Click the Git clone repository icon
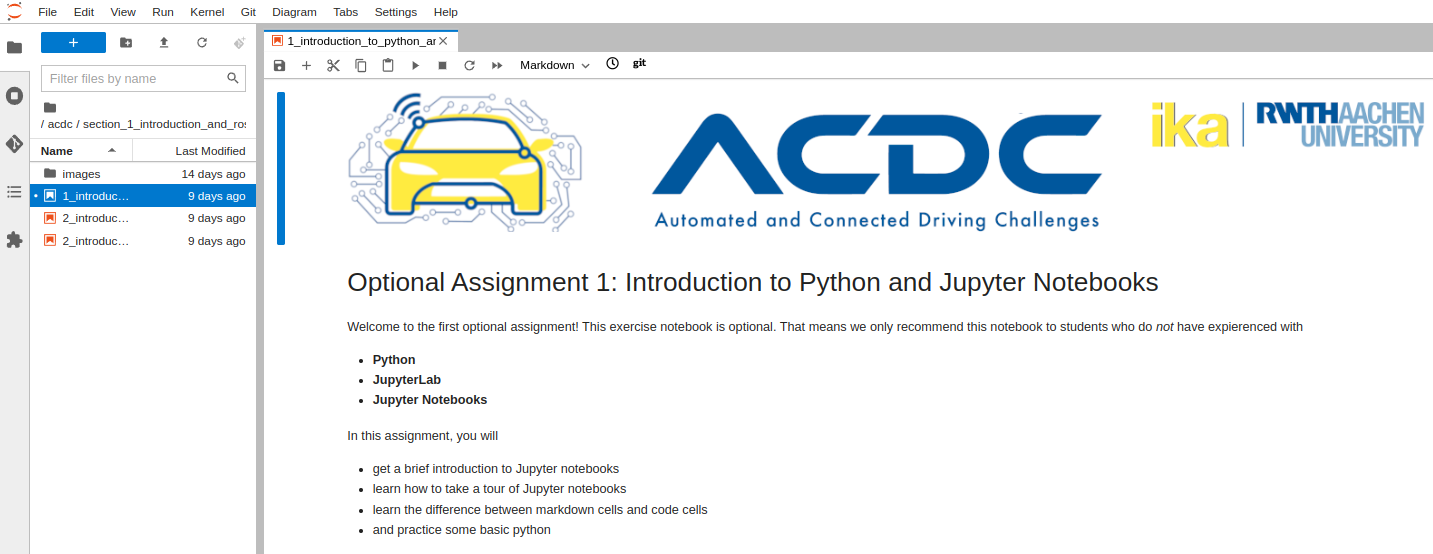The image size is (1433, 554). click(239, 42)
